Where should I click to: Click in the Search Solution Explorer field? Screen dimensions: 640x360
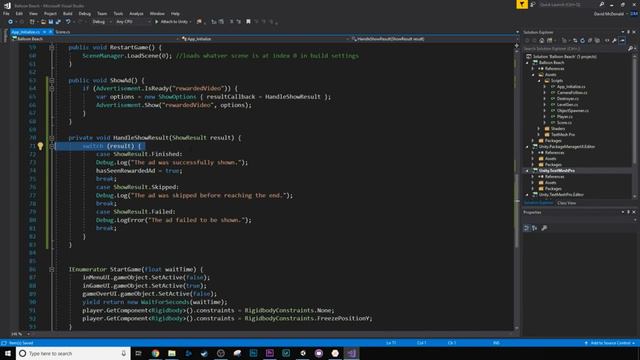tap(576, 49)
